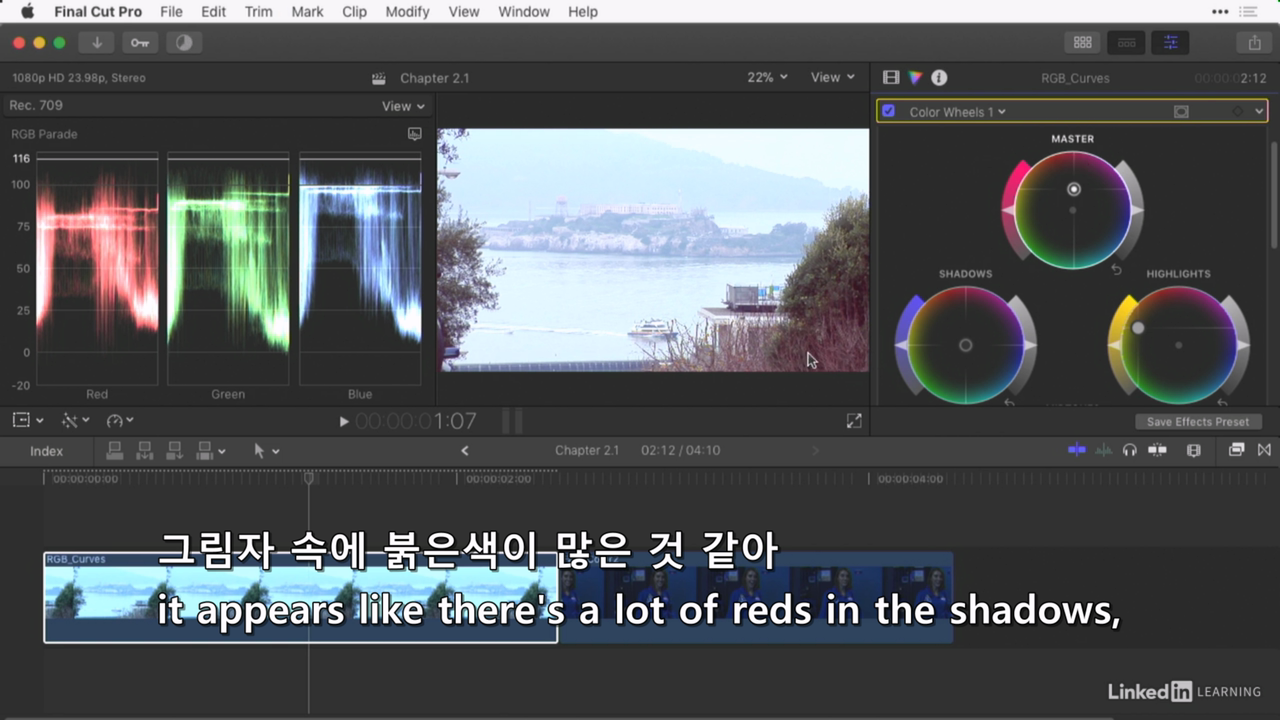Expand the chevron at right of Color Wheels row
The height and width of the screenshot is (720, 1280).
coord(1259,112)
